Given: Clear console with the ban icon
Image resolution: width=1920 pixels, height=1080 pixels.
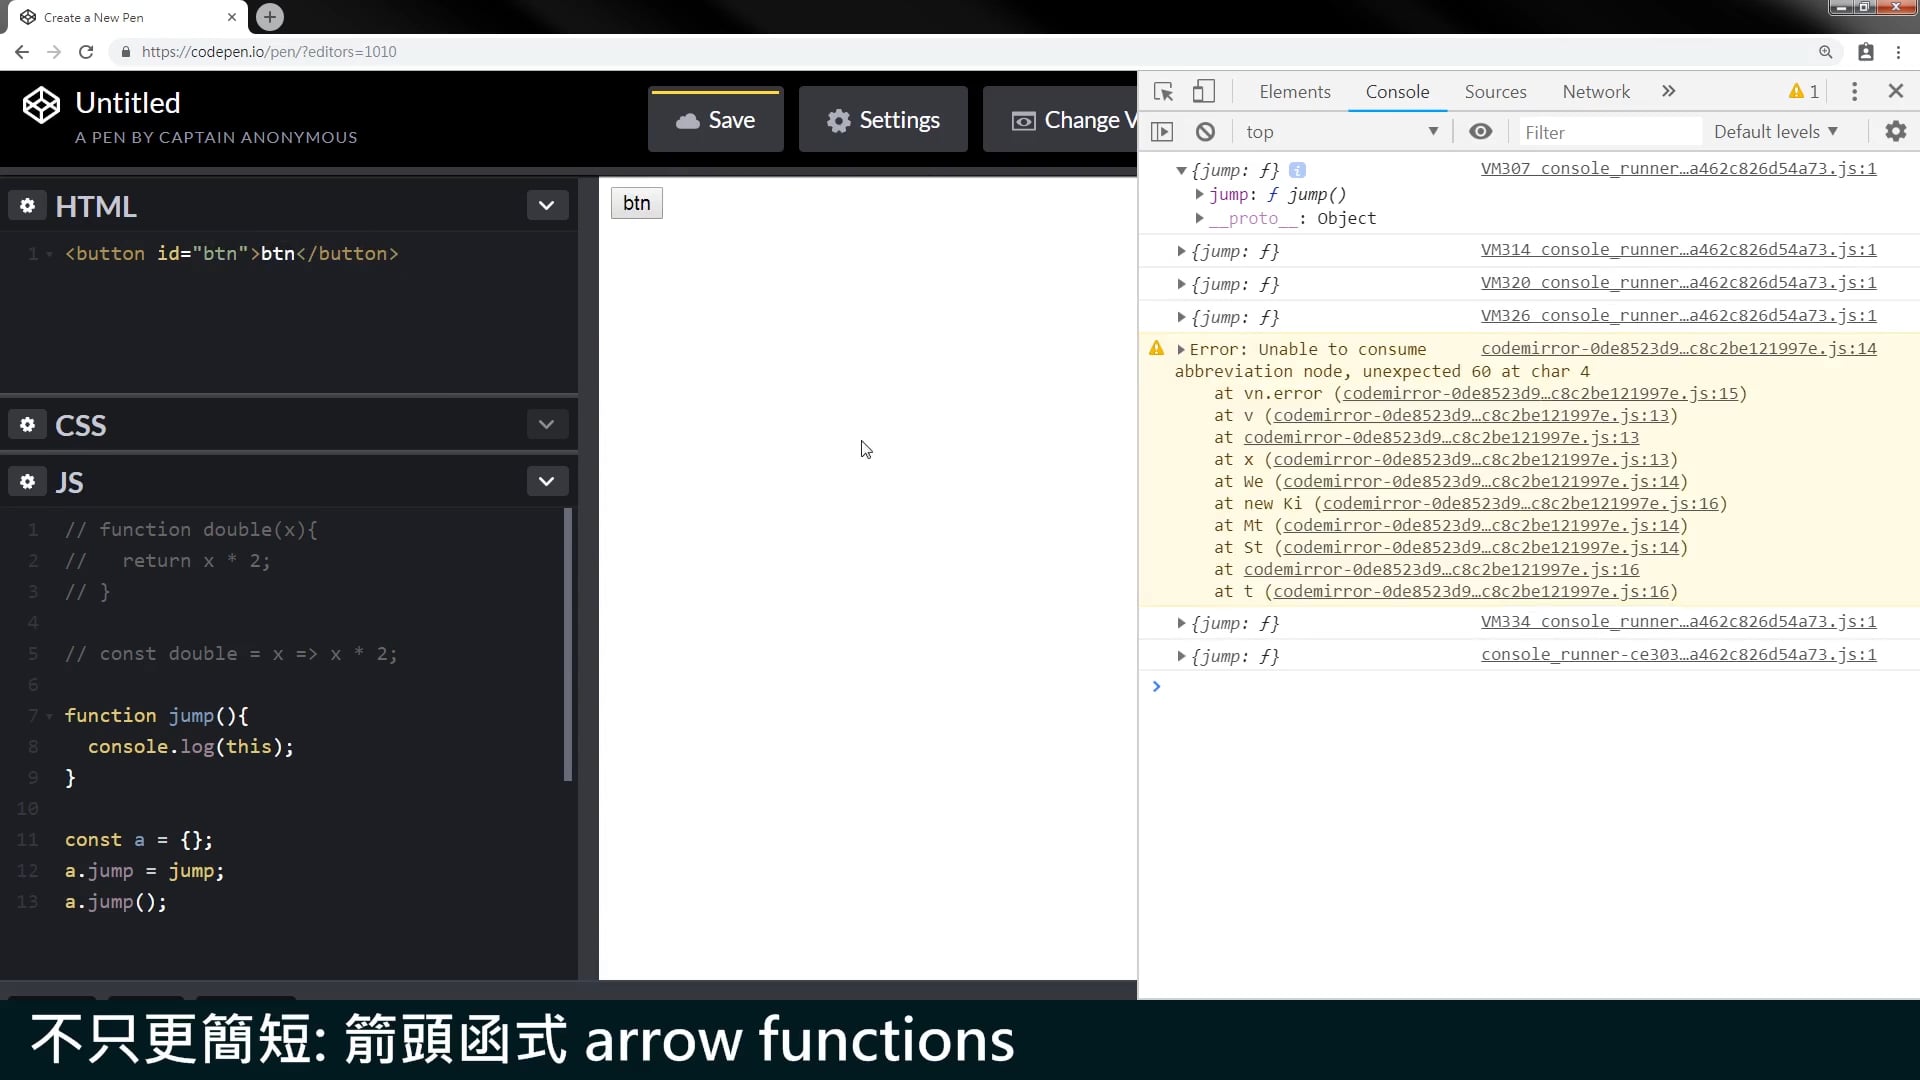Looking at the screenshot, I should pos(1205,131).
